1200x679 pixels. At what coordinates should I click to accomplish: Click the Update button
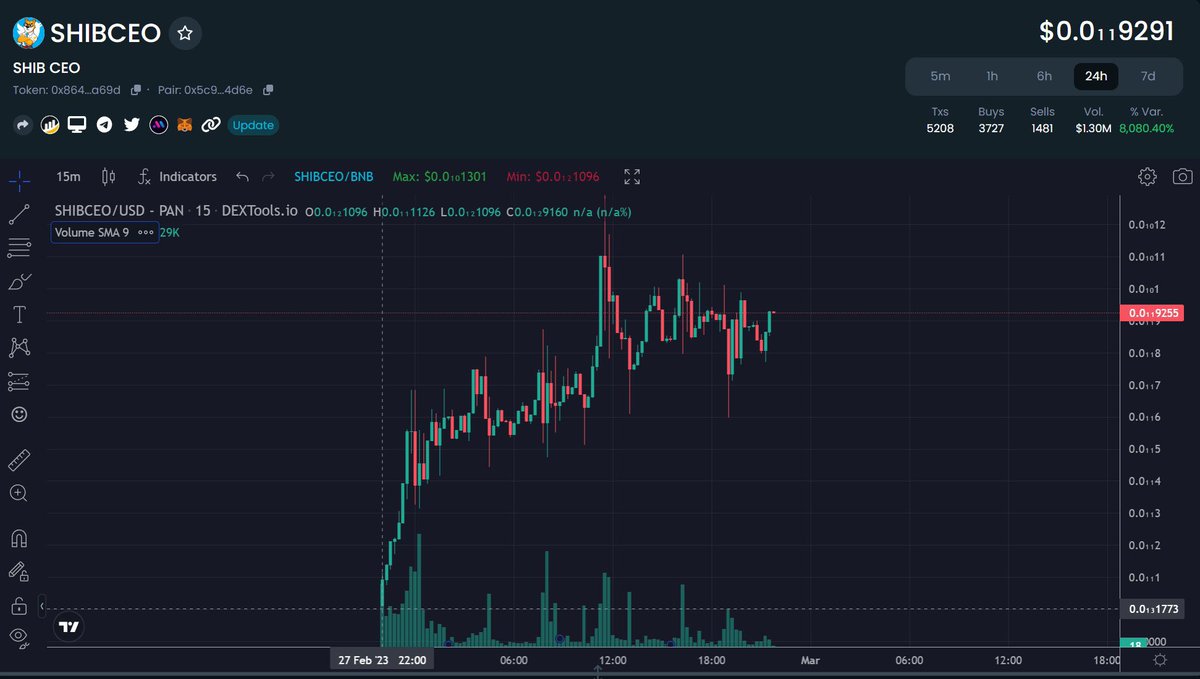(253, 124)
